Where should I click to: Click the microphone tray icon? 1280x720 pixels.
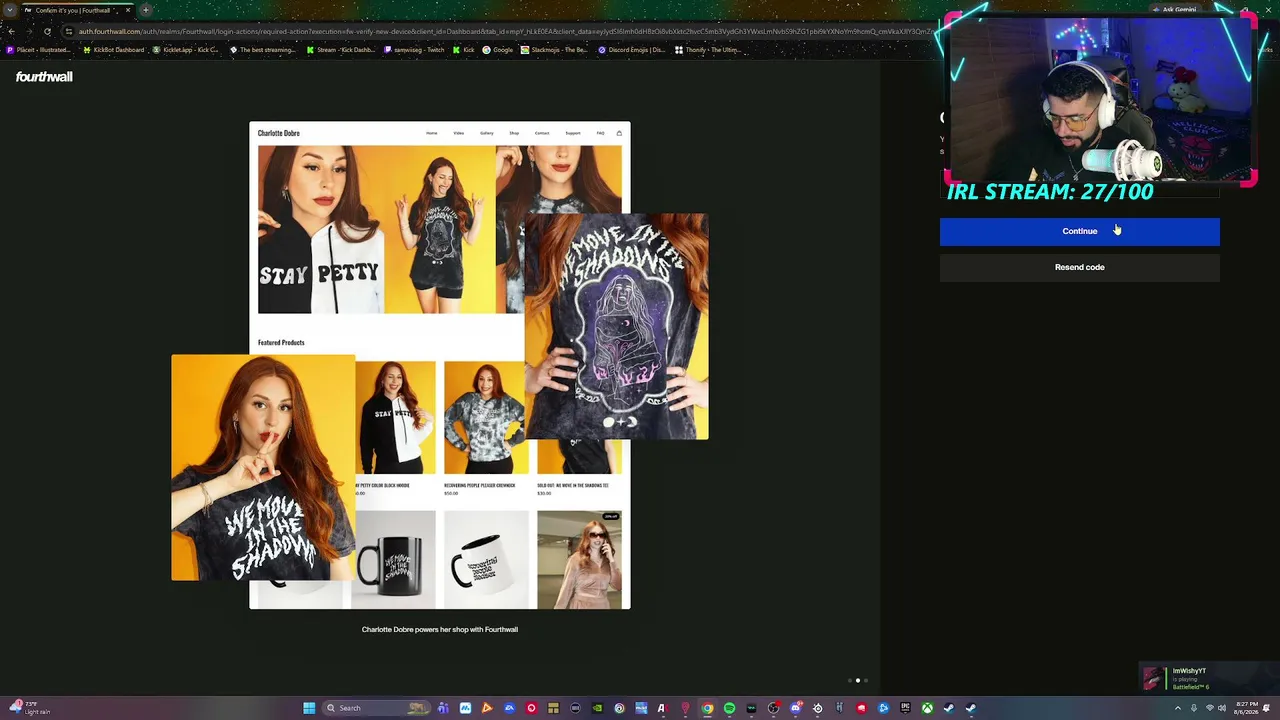[x=1193, y=708]
